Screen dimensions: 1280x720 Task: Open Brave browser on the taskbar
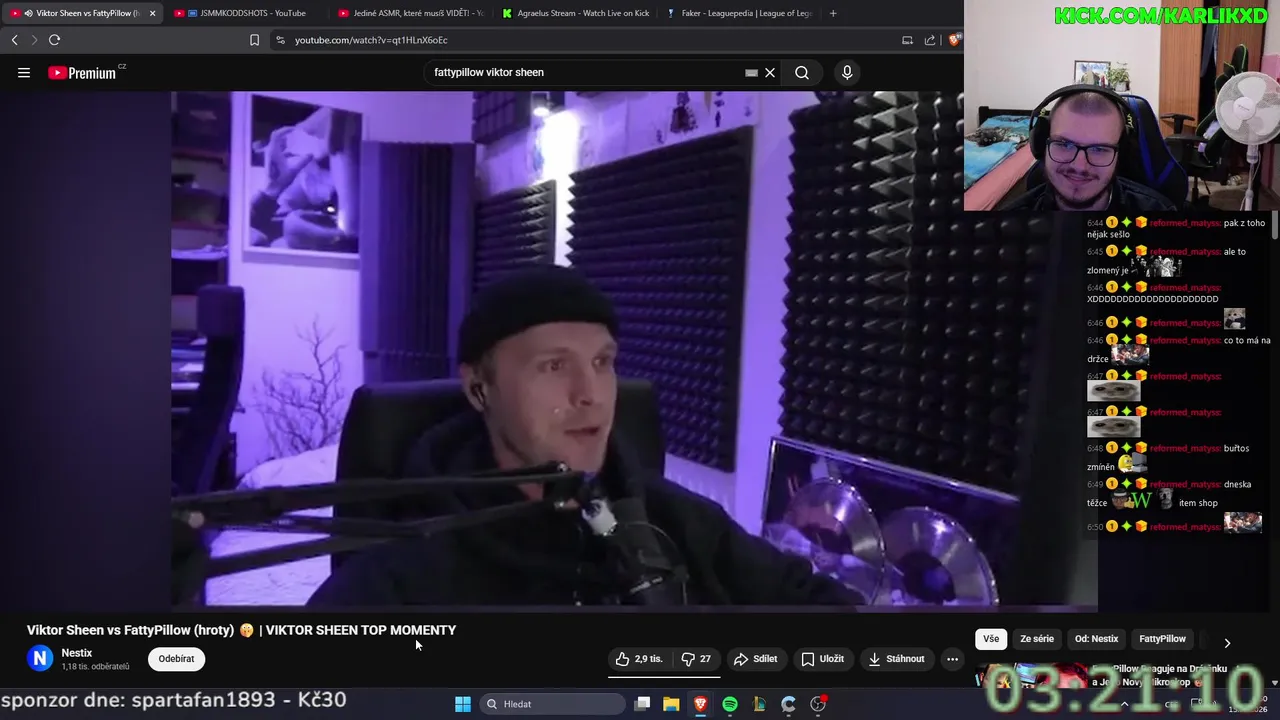click(701, 704)
